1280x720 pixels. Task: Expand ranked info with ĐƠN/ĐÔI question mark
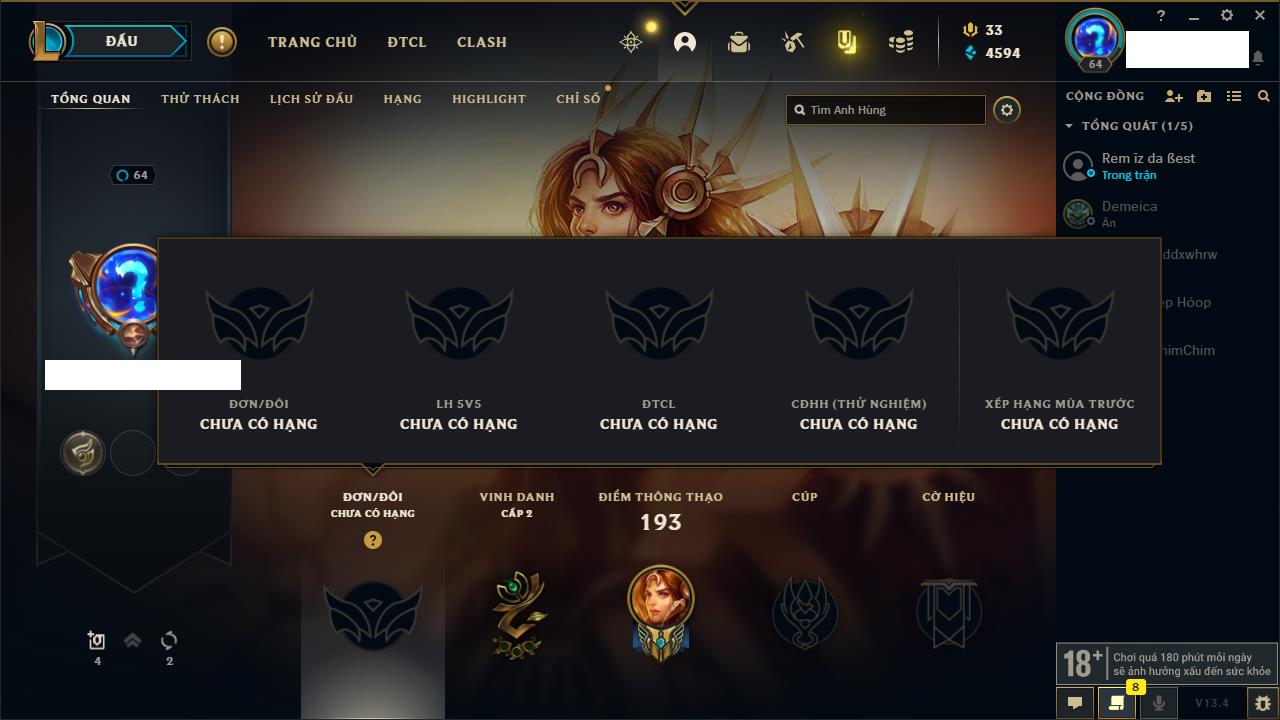pos(373,540)
